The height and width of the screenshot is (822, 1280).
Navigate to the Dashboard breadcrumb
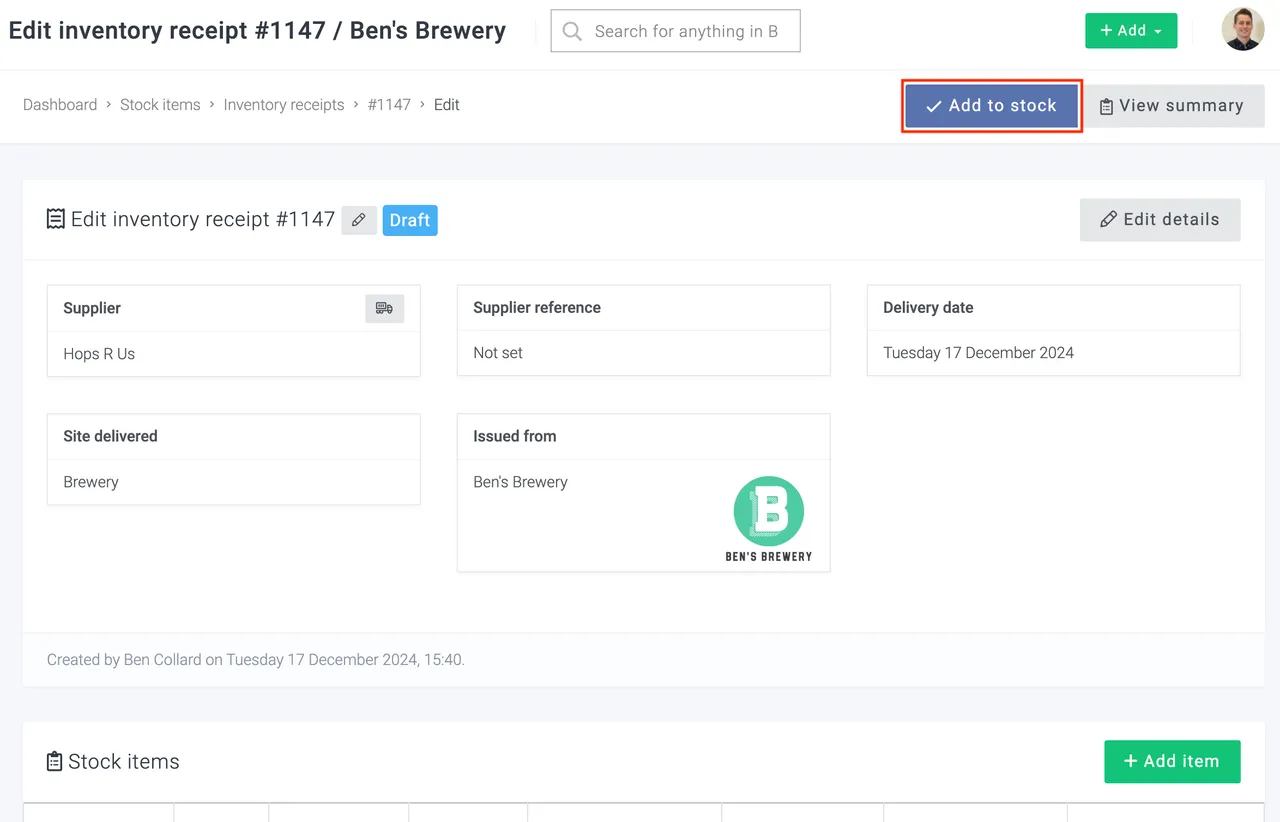[x=60, y=104]
